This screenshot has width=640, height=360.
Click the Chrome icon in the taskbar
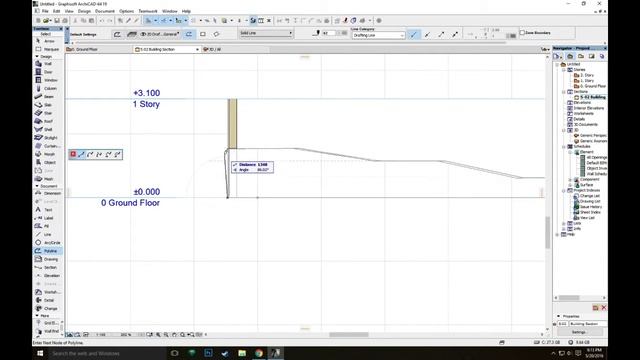point(259,353)
